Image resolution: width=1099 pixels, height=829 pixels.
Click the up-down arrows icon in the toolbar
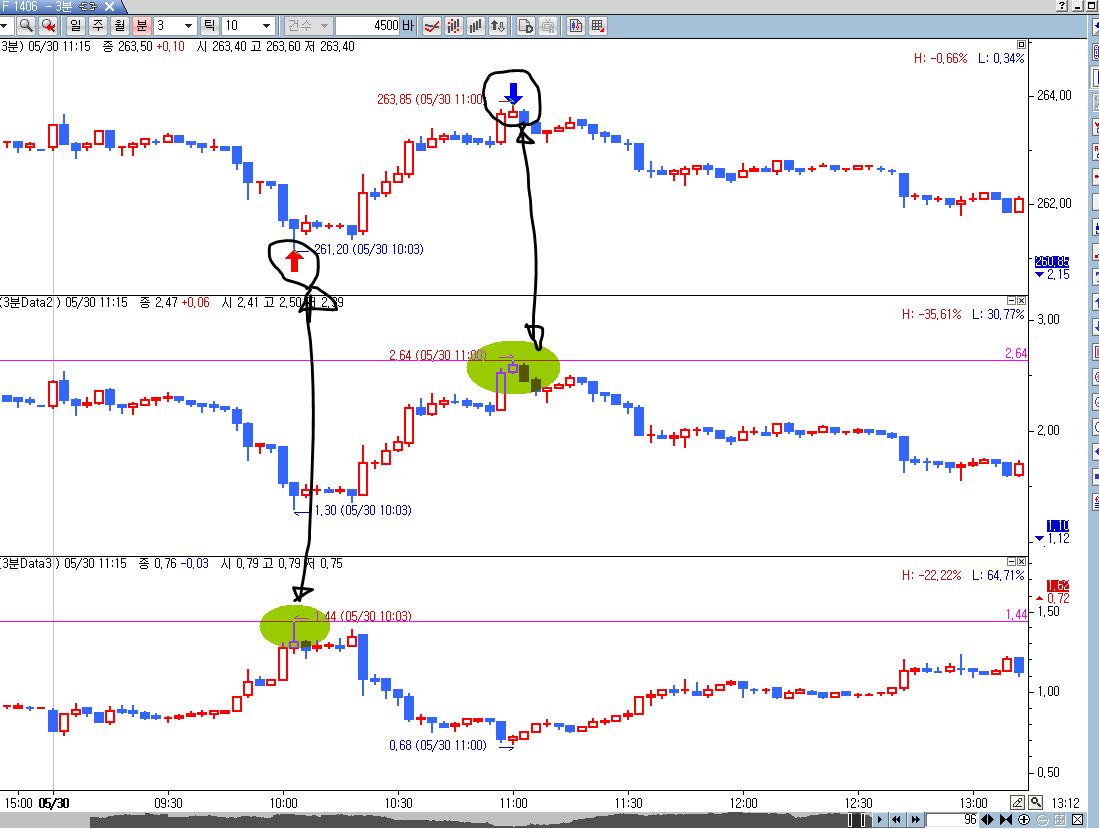pos(498,26)
